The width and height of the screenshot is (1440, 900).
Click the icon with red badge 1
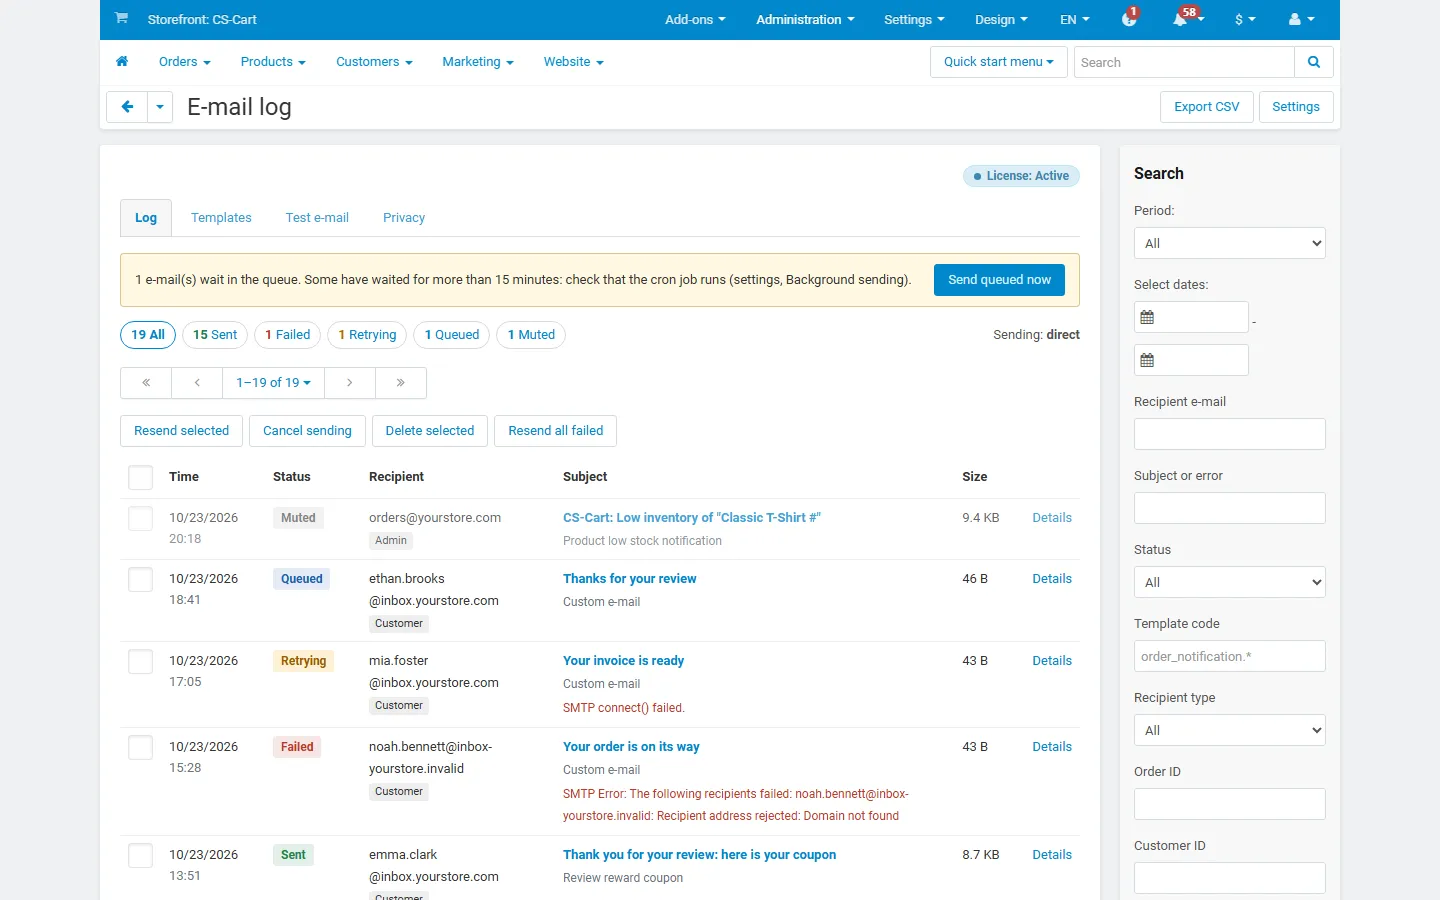coord(1130,19)
